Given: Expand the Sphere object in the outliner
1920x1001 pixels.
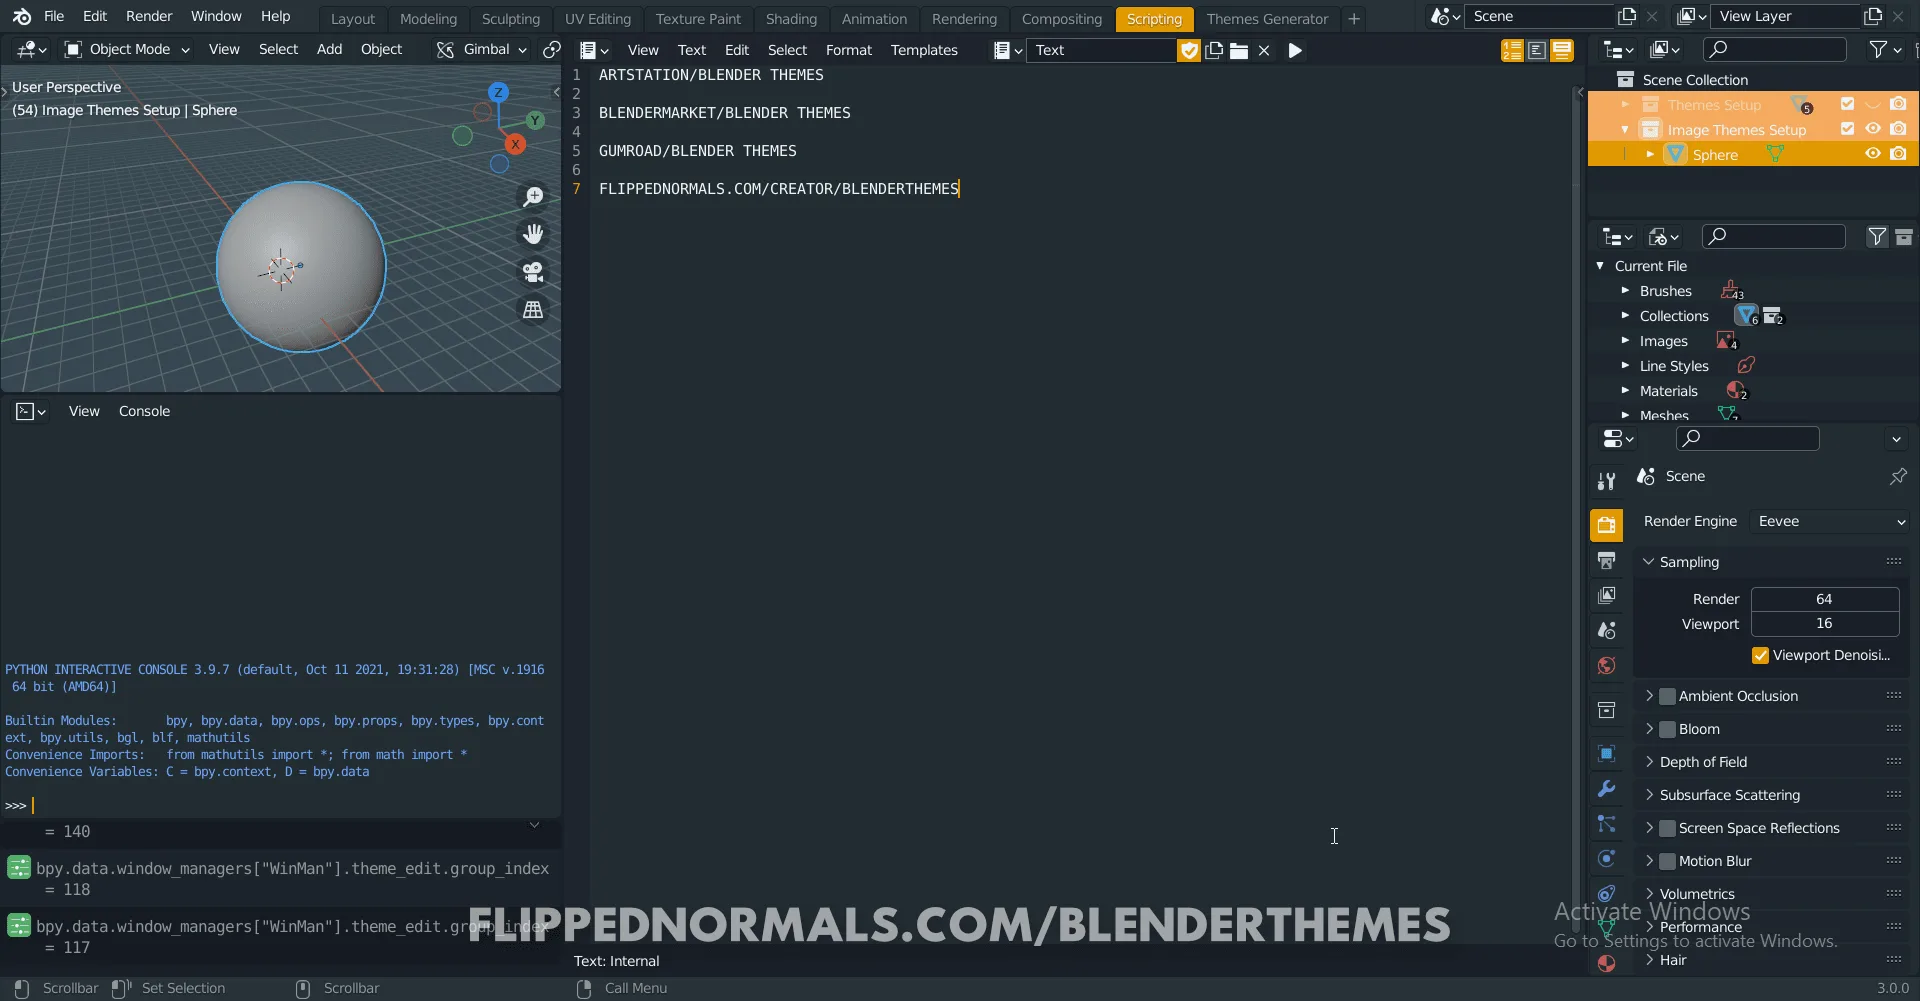Looking at the screenshot, I should pos(1651,154).
